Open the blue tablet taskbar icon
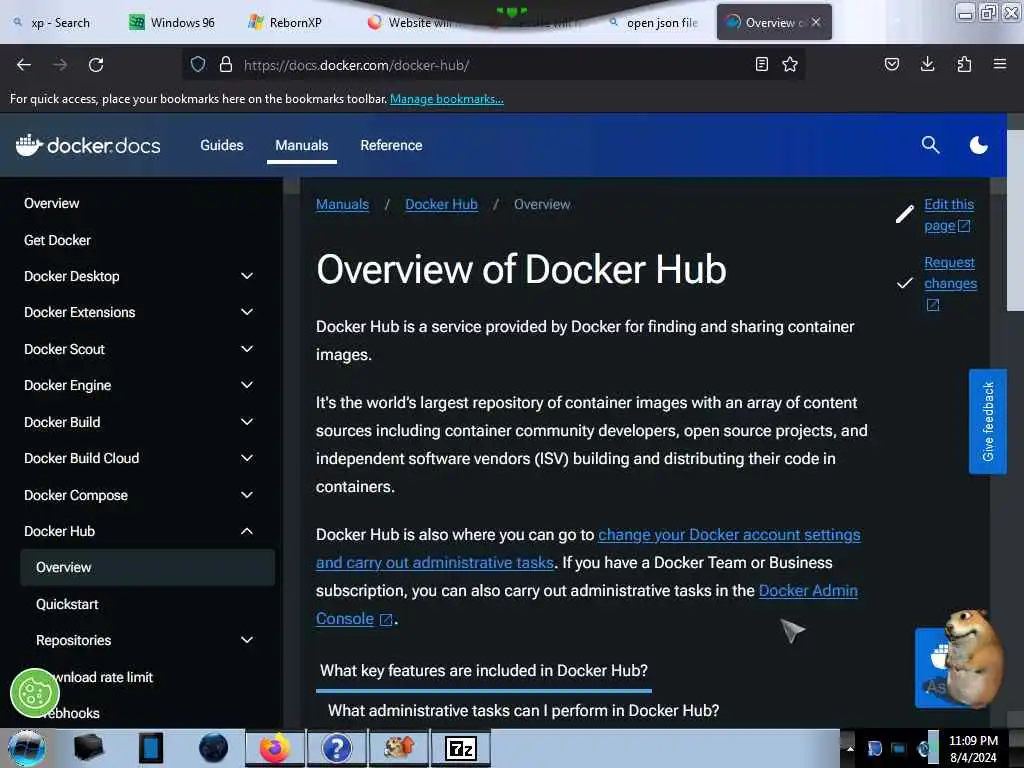The image size is (1024, 768). click(x=150, y=748)
